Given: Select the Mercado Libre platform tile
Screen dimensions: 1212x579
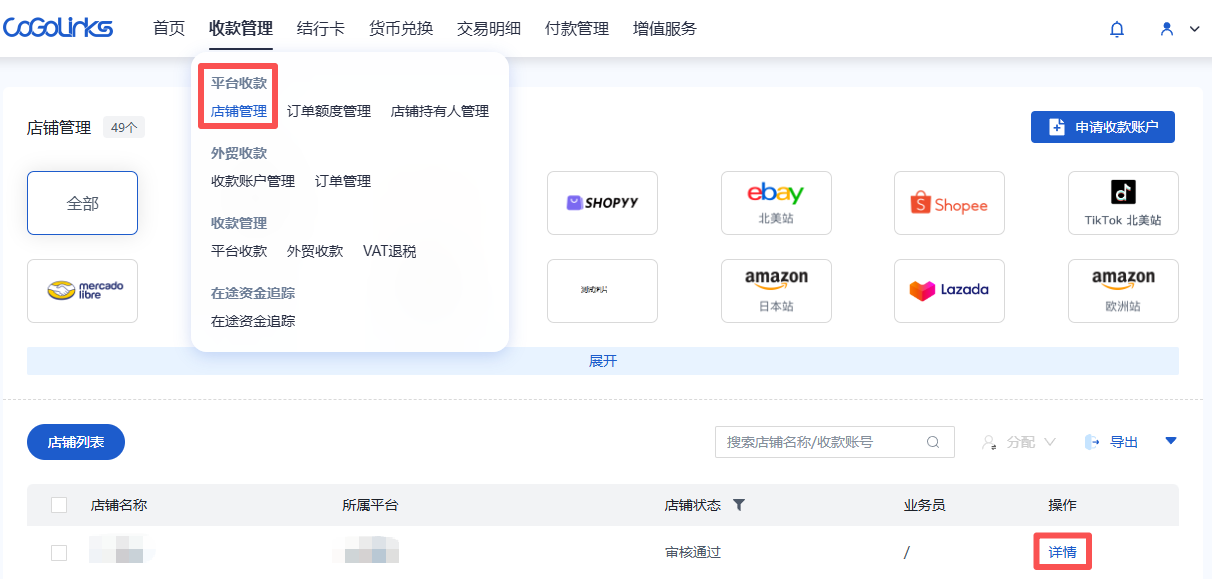Looking at the screenshot, I should pos(82,291).
